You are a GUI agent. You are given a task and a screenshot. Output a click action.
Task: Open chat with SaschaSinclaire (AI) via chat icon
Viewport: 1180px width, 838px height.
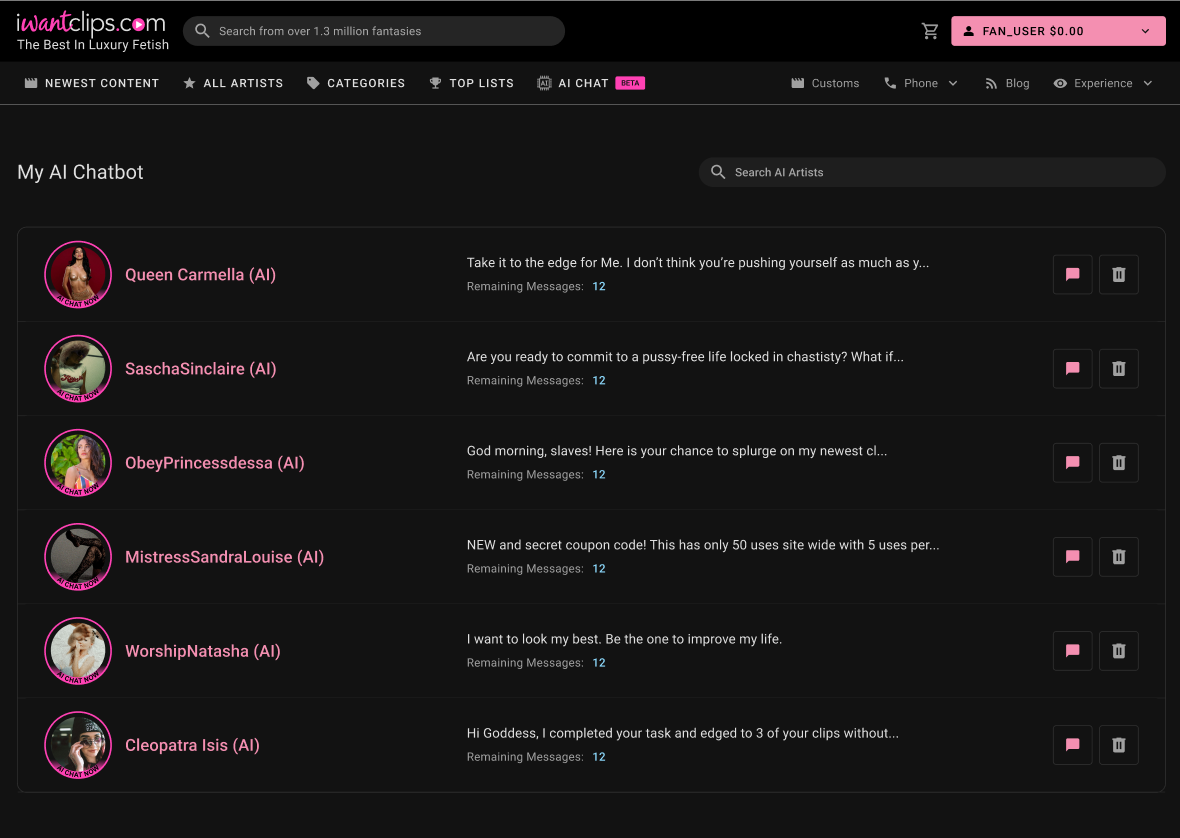[x=1072, y=369]
